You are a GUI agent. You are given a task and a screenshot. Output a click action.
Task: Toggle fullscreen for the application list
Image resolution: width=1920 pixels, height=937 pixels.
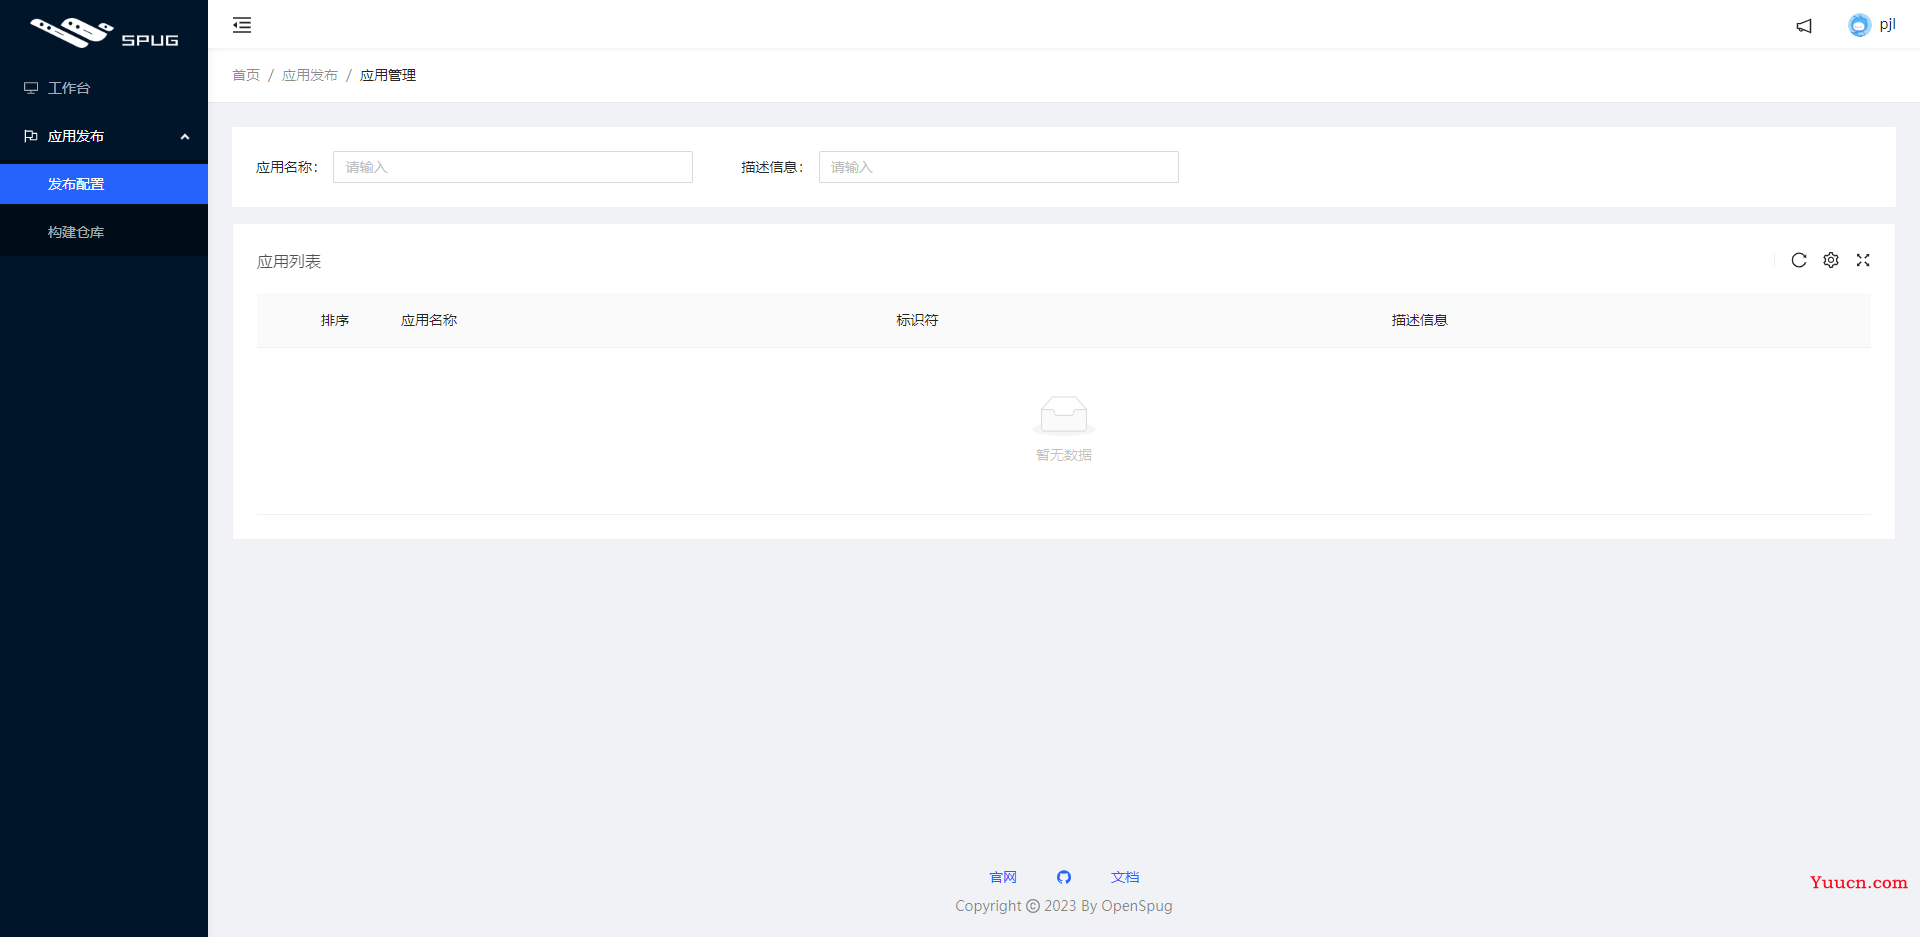coord(1863,260)
